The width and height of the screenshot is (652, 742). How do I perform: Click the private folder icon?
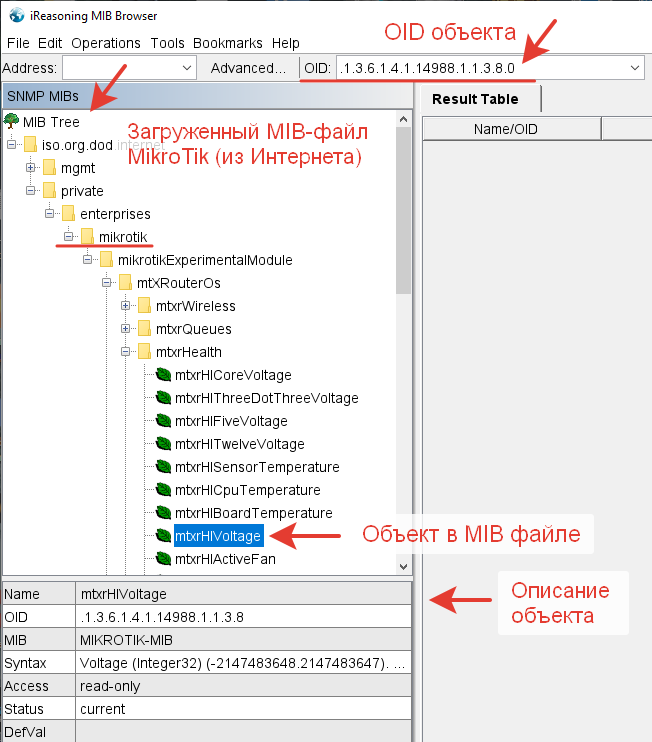click(49, 191)
